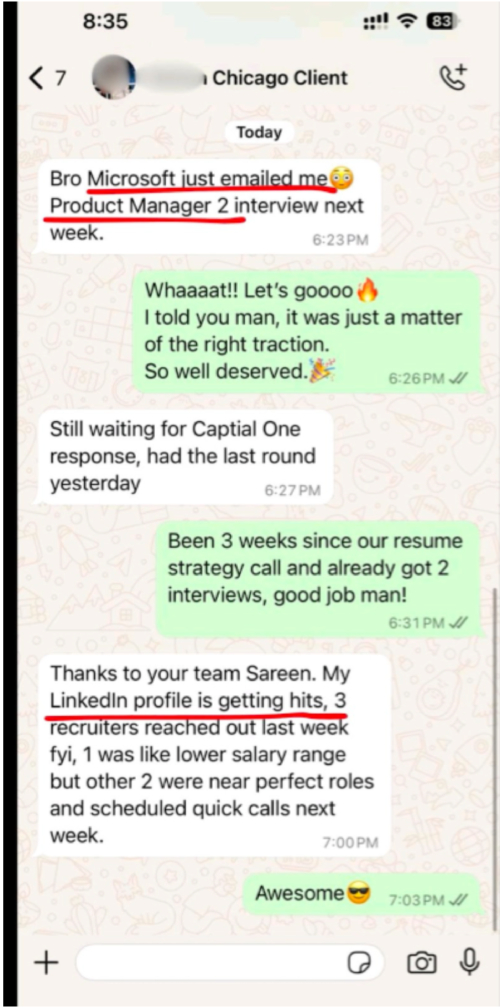Tap the Wi-Fi status icon
This screenshot has width=500, height=1008.
click(x=406, y=22)
